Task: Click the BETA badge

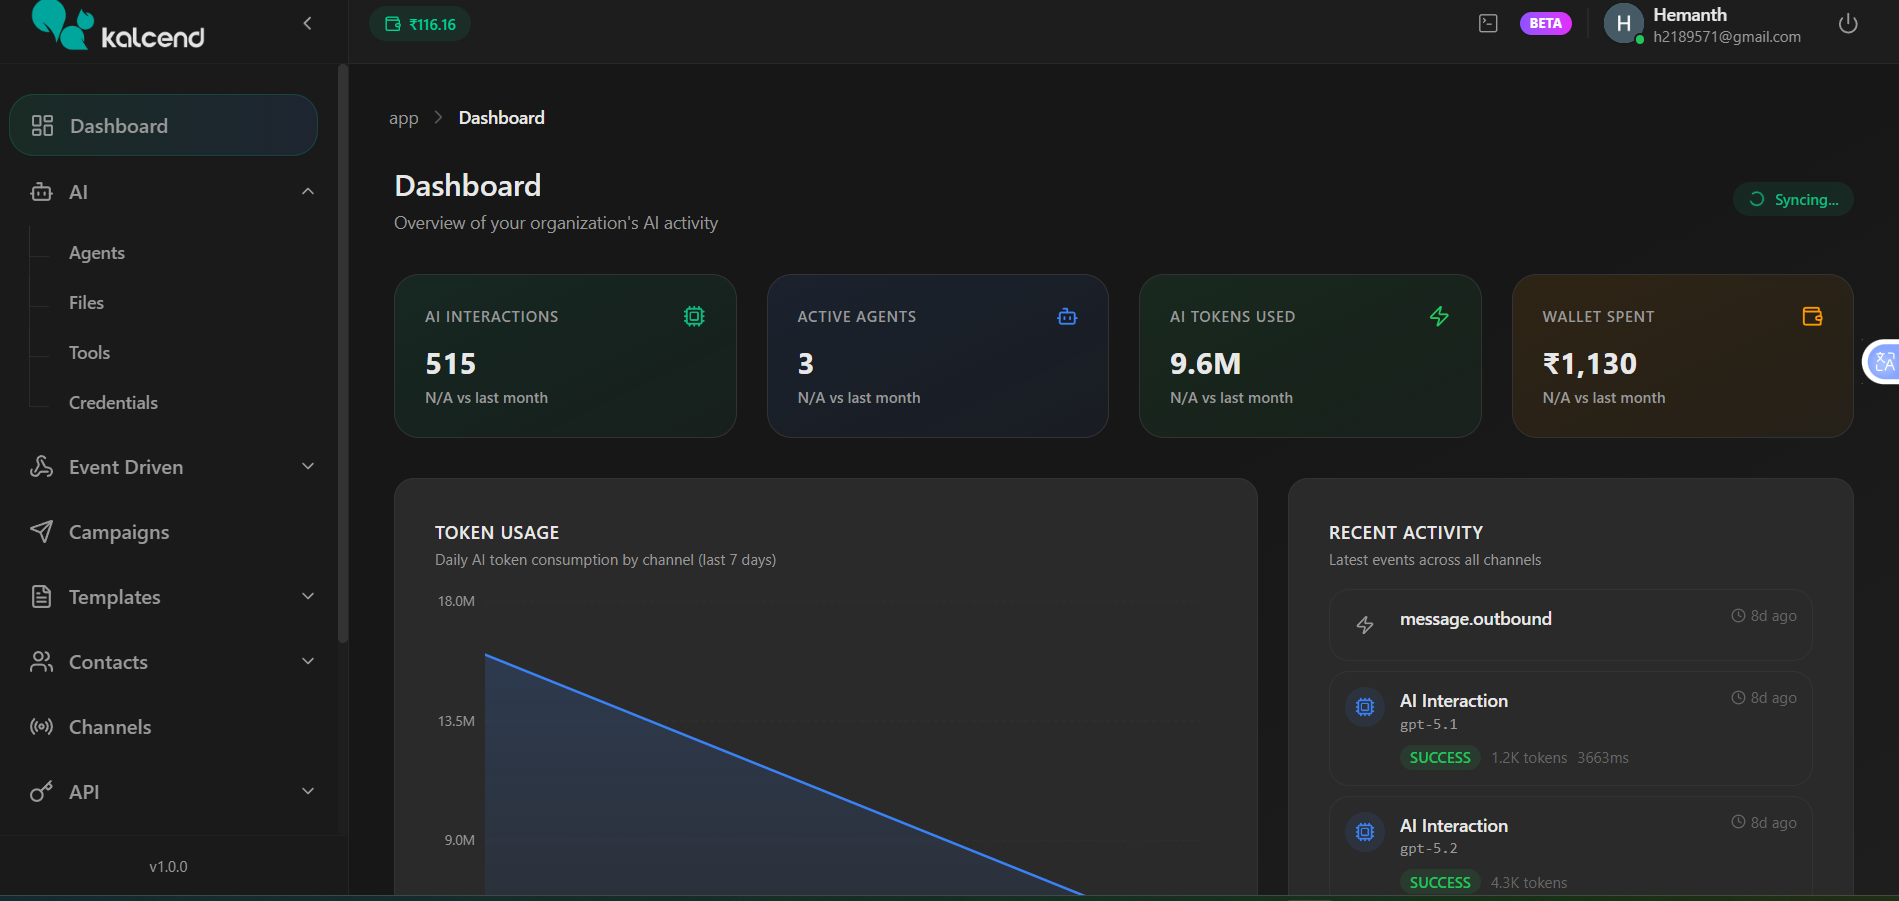Action: coord(1545,23)
